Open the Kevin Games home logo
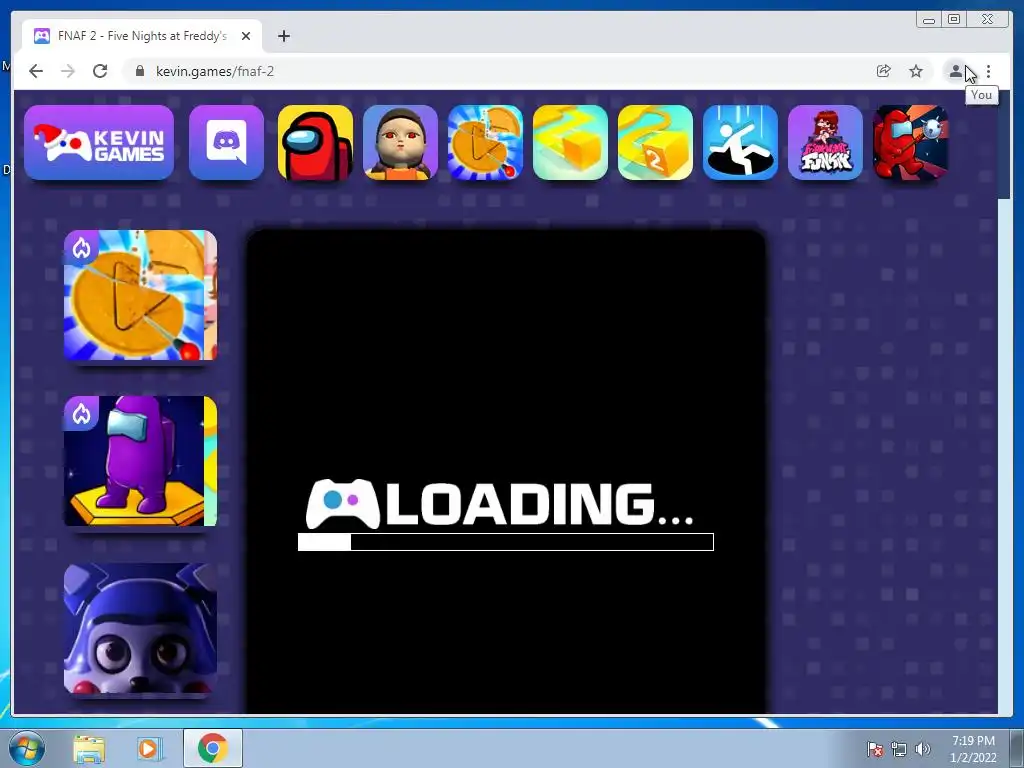The height and width of the screenshot is (768, 1024). tap(99, 142)
